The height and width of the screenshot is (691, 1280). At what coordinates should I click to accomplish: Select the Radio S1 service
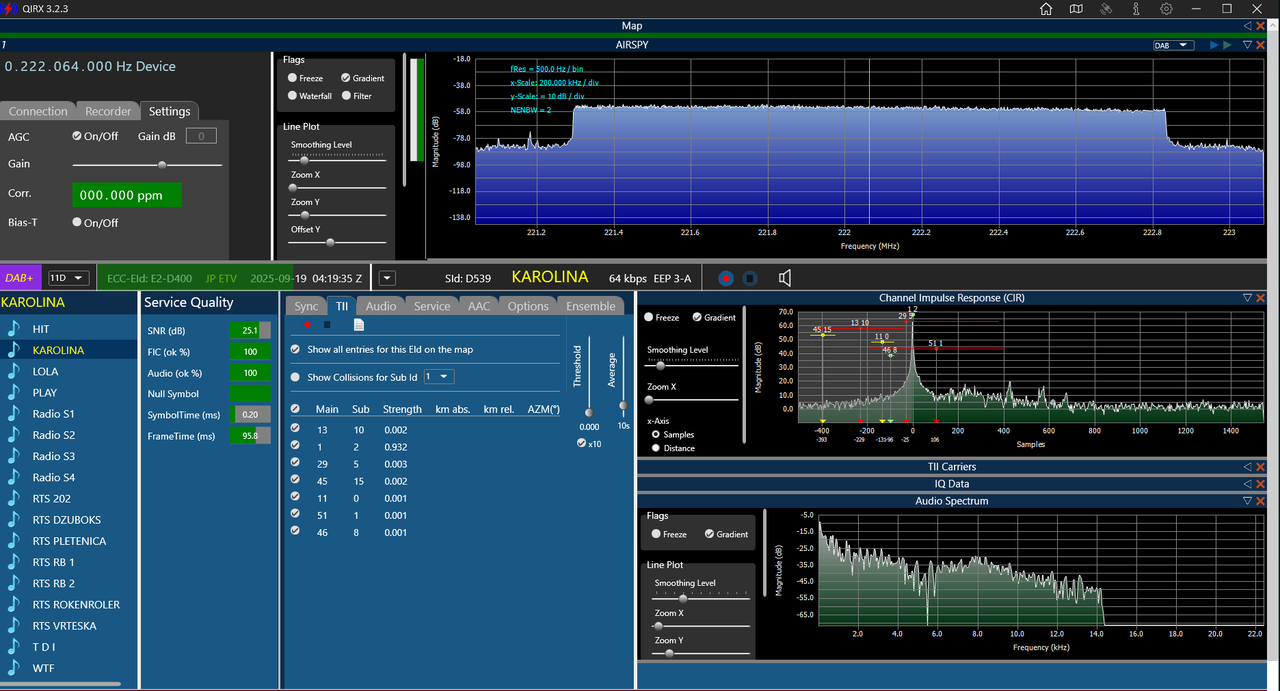tap(53, 413)
